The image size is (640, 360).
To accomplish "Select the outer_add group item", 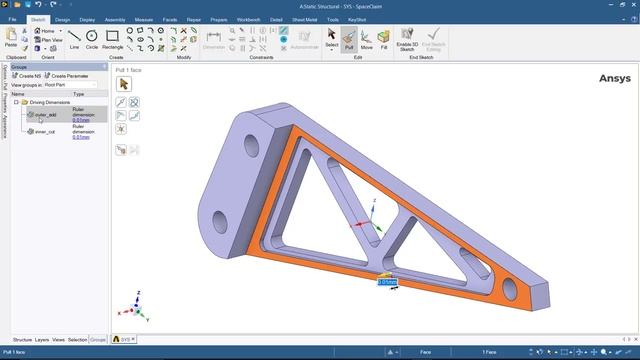I will click(42, 115).
